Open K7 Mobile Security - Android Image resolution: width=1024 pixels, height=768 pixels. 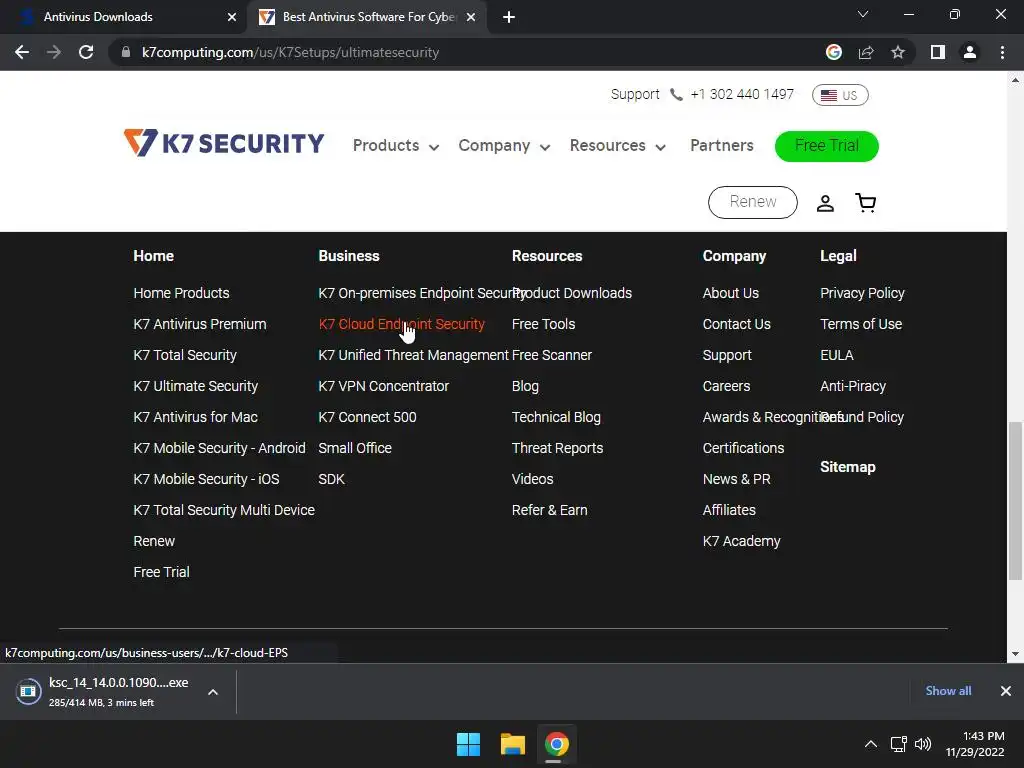click(219, 448)
